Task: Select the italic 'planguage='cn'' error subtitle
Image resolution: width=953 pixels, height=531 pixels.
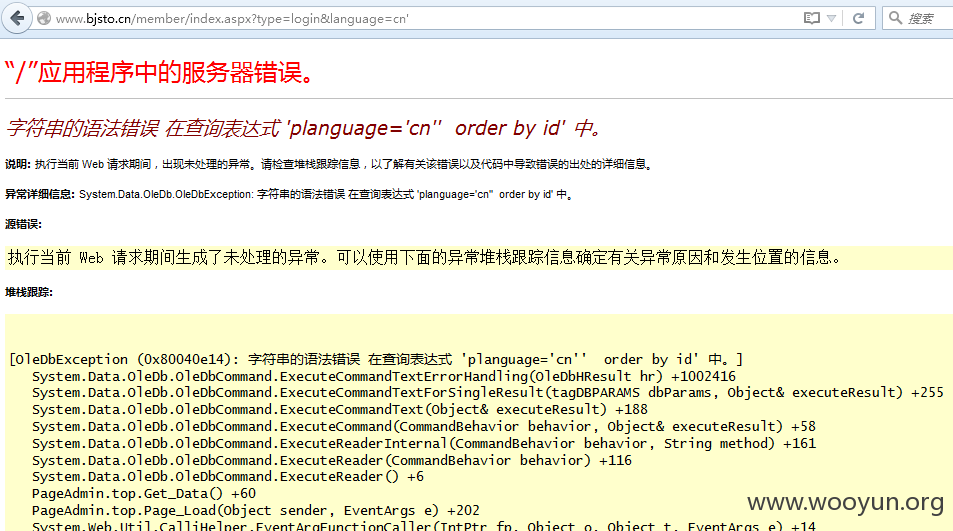Action: [304, 128]
